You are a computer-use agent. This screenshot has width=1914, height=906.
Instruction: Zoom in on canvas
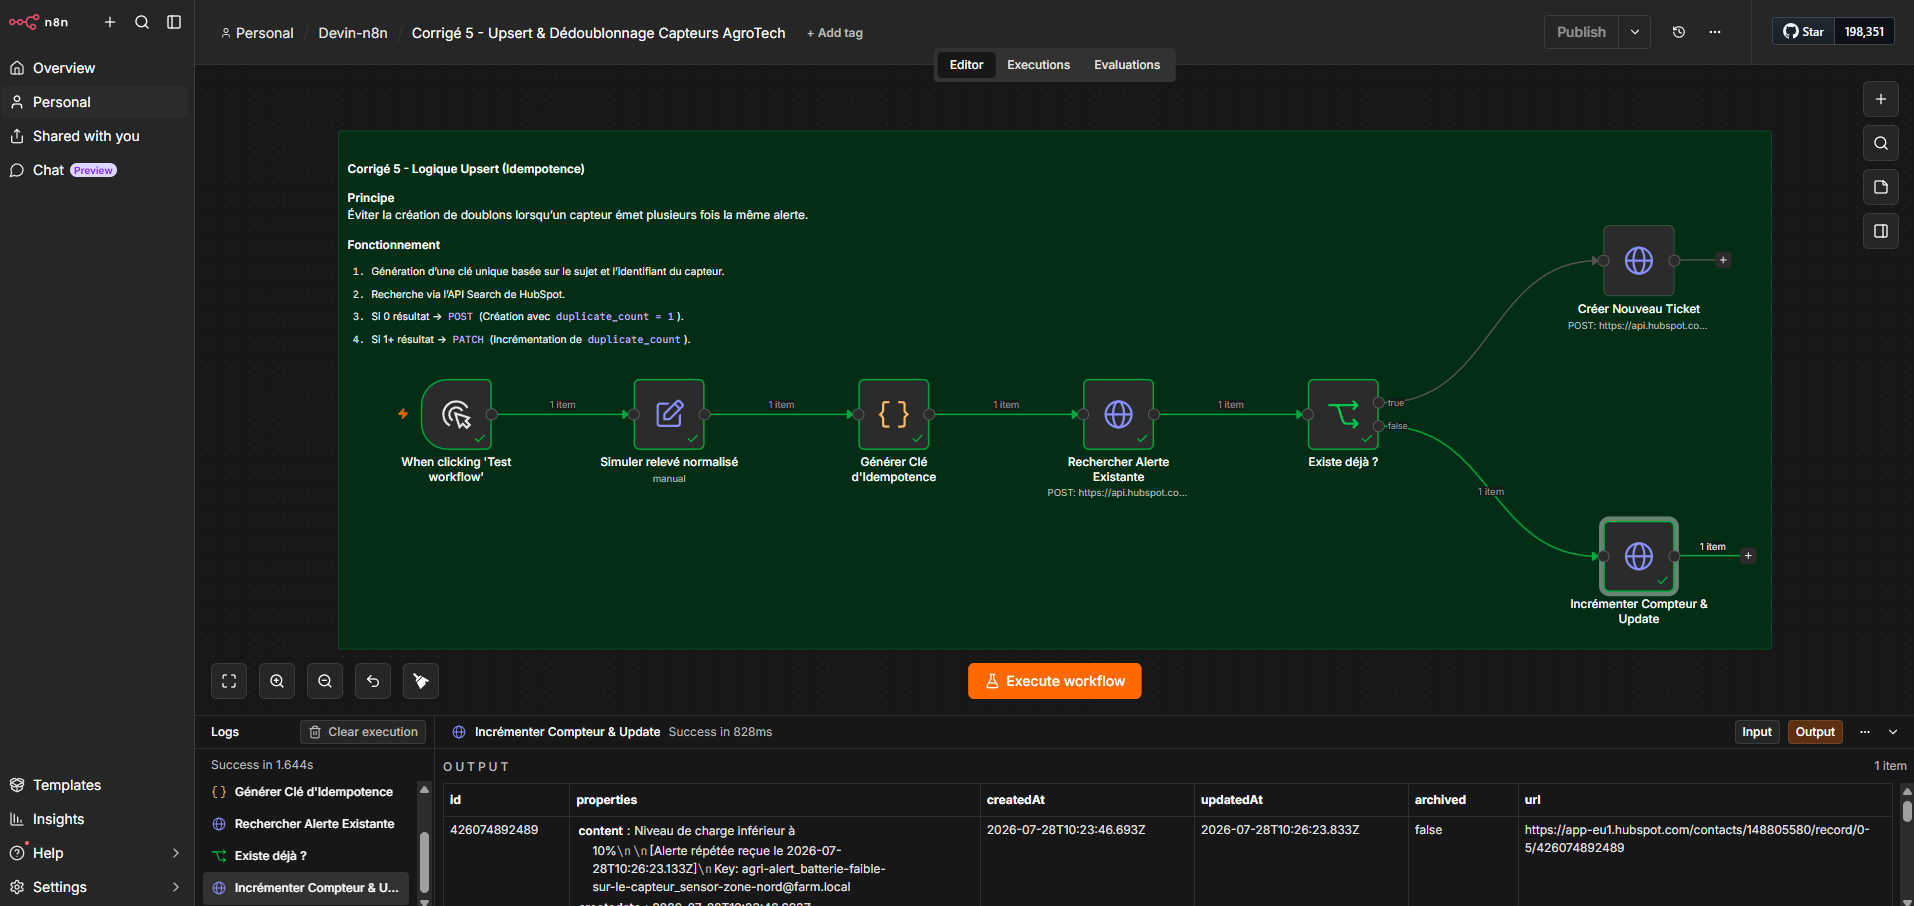[277, 681]
